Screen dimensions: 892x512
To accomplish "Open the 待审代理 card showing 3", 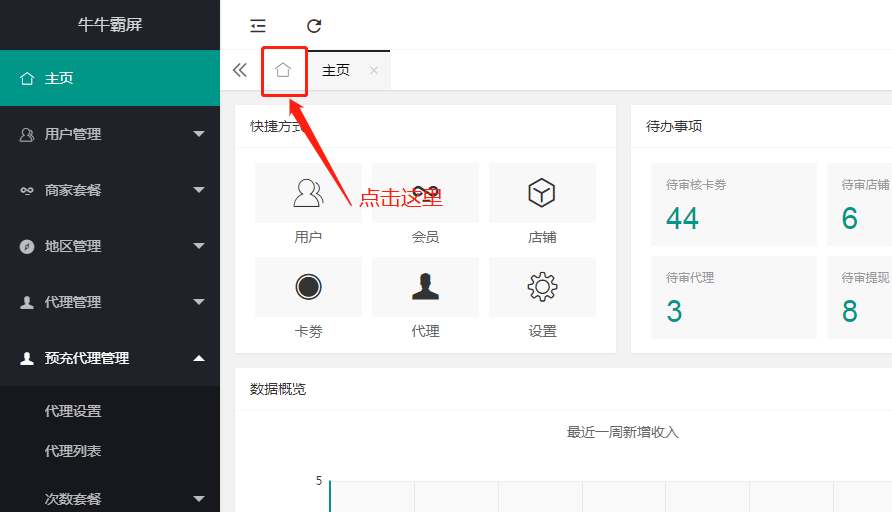I will [x=734, y=298].
